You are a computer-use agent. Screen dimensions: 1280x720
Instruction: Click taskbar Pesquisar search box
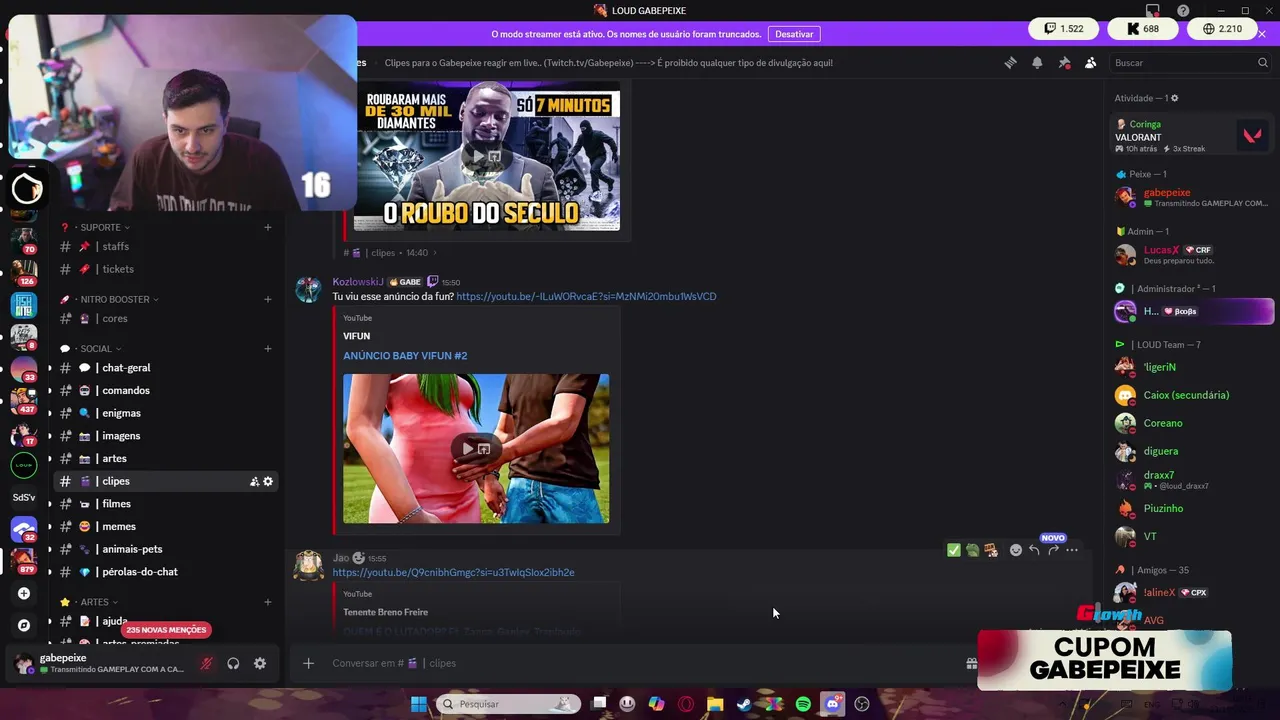508,704
